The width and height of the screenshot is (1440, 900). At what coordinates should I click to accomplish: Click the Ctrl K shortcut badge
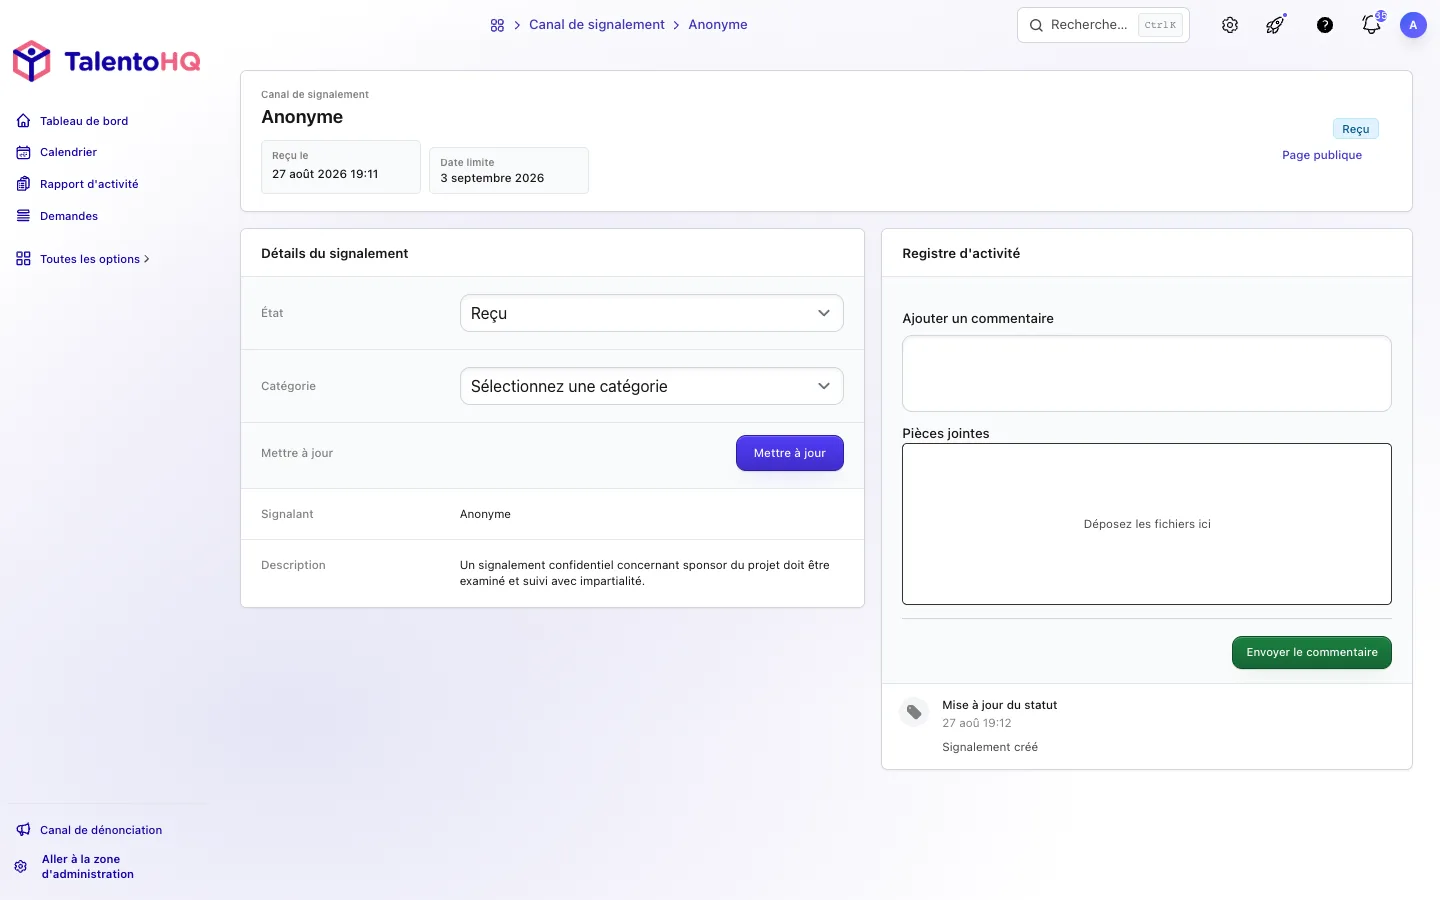click(1161, 25)
